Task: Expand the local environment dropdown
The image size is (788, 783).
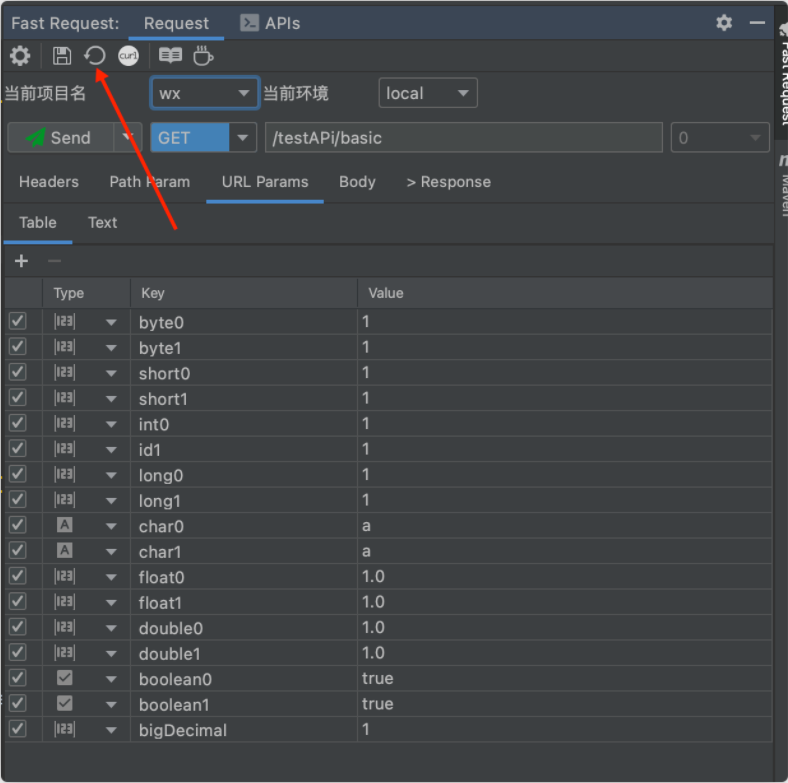Action: [x=428, y=94]
